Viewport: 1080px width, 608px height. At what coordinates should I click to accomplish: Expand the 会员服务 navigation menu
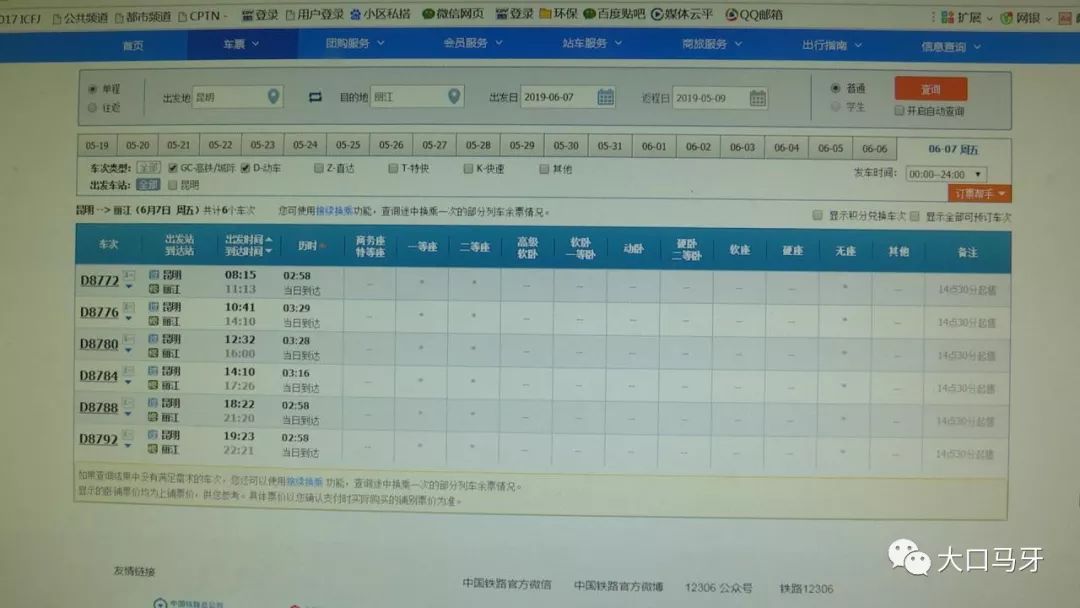473,43
